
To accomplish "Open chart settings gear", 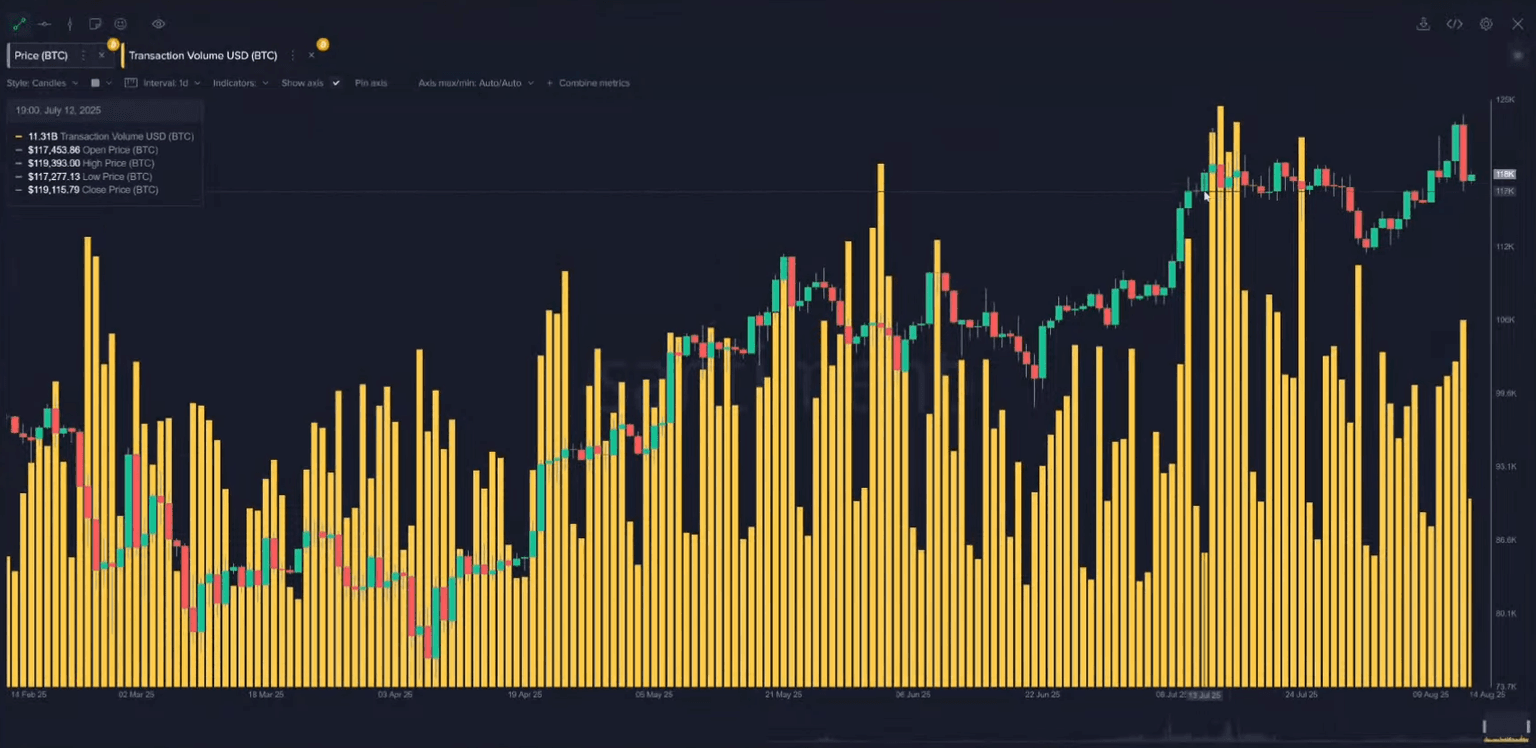I will (x=1486, y=24).
